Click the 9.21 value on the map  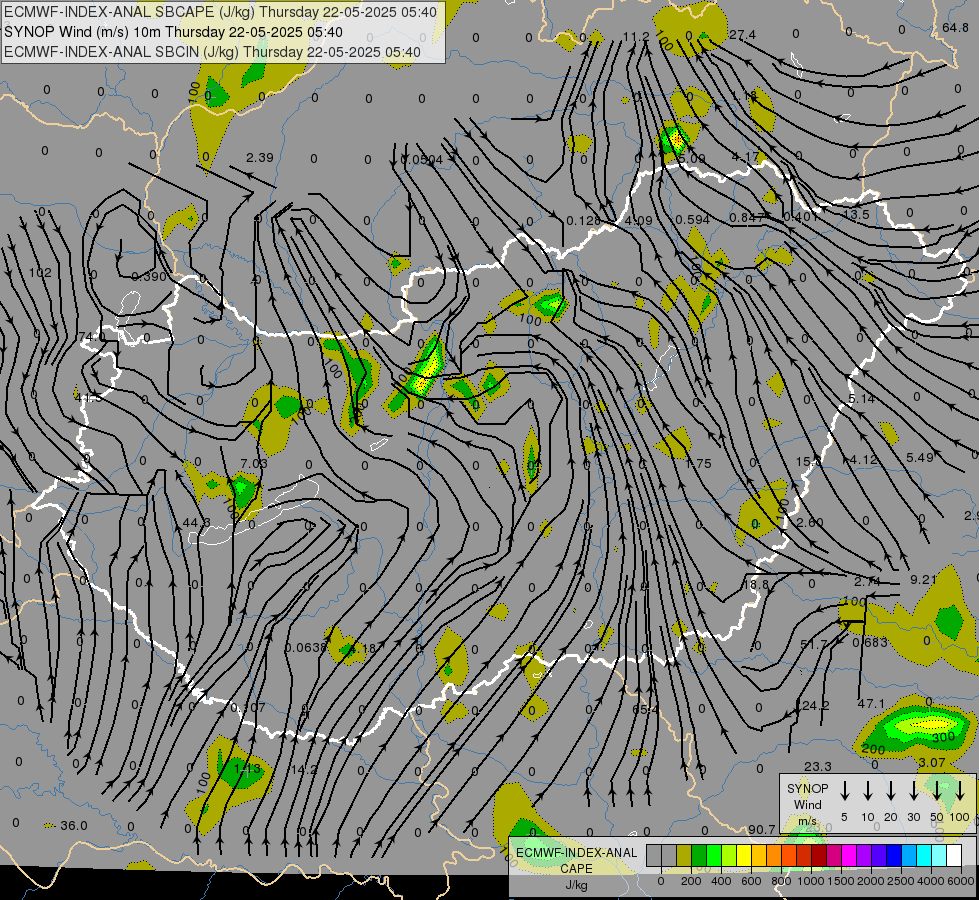923,580
